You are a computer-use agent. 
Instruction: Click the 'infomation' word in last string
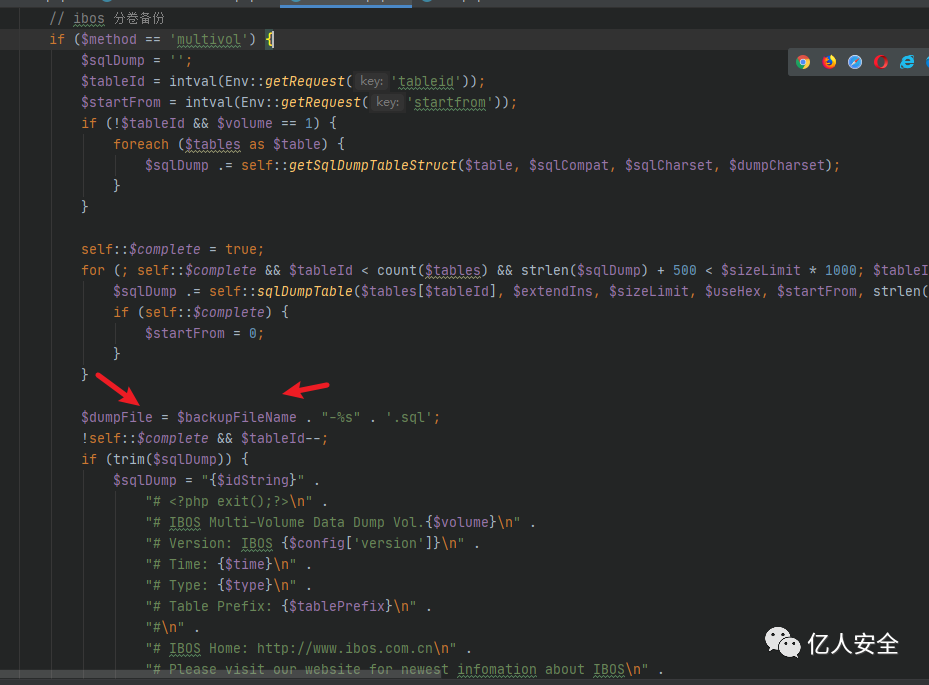[496, 670]
